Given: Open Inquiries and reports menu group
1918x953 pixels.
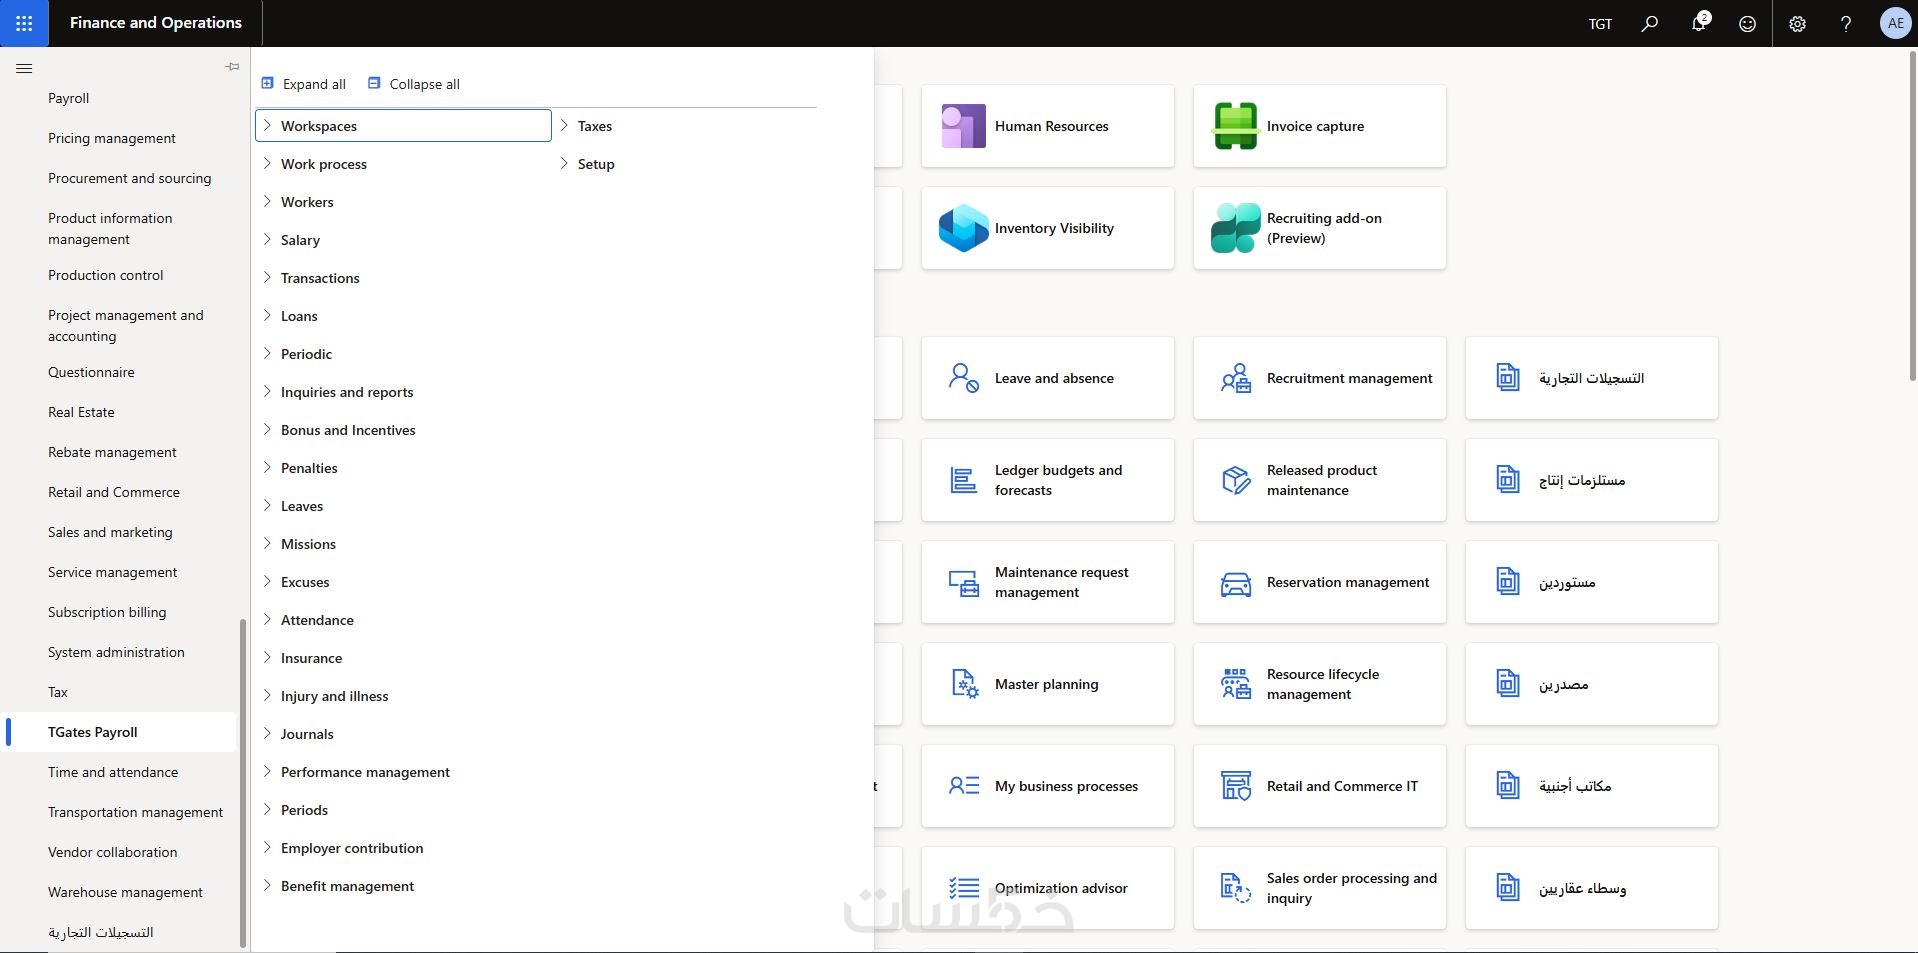Looking at the screenshot, I should tap(403, 392).
